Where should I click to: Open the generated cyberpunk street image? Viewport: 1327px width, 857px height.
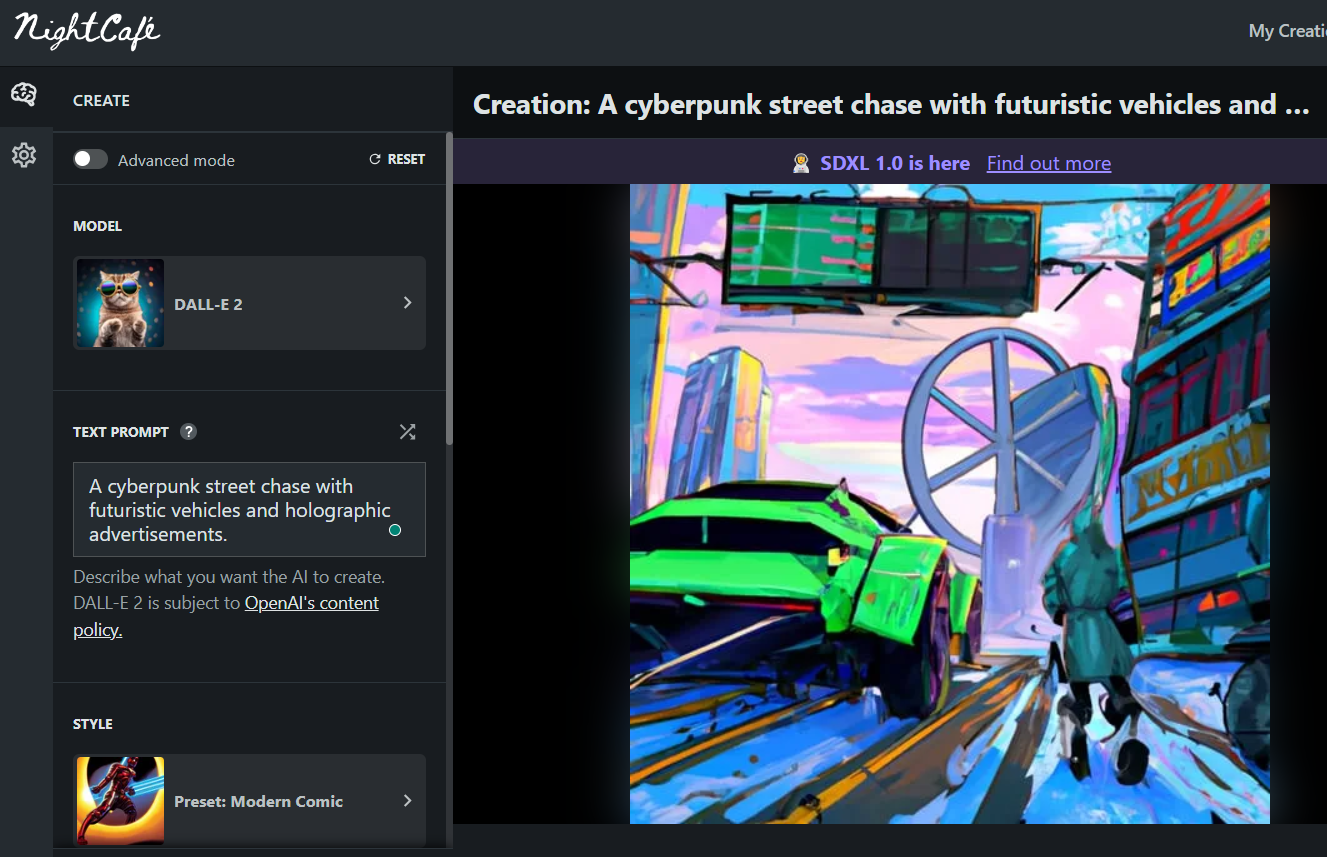coord(949,503)
